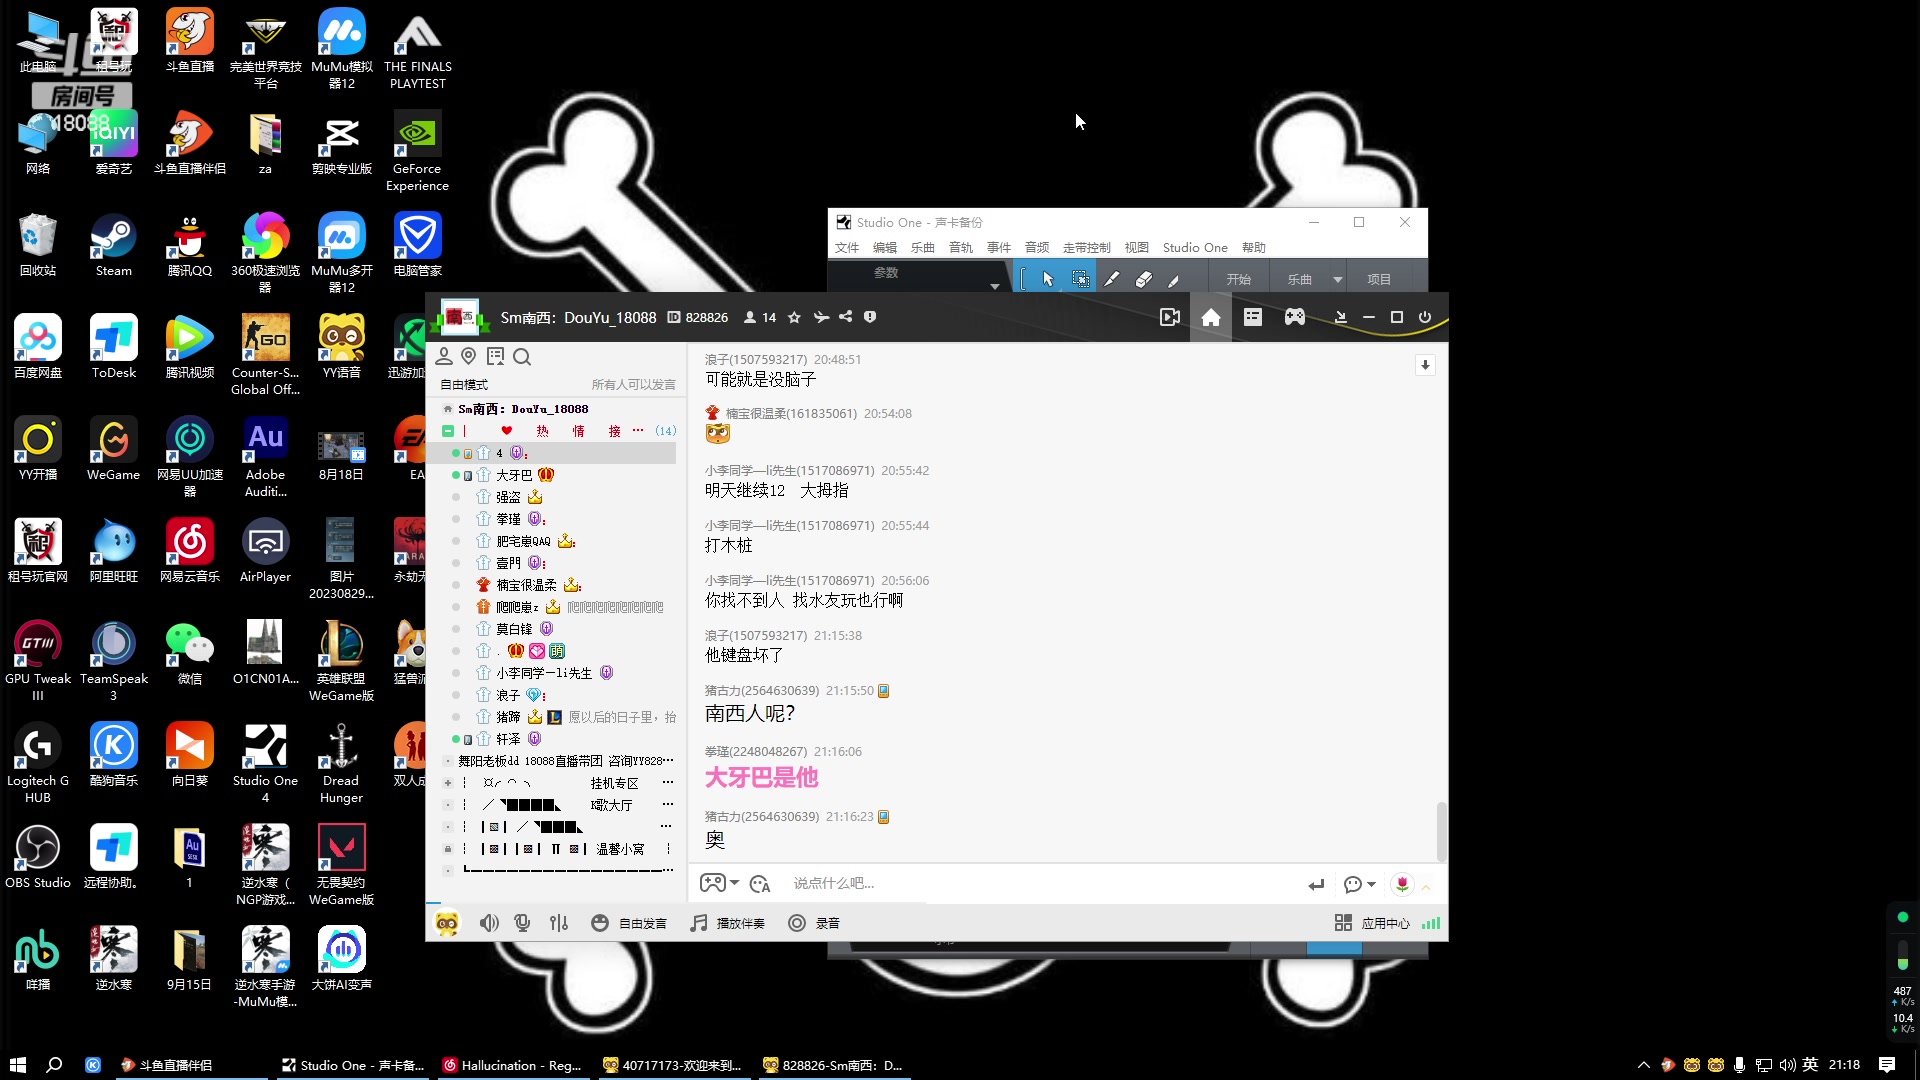
Task: Click the 开始 button in Studio One
Action: click(1239, 279)
